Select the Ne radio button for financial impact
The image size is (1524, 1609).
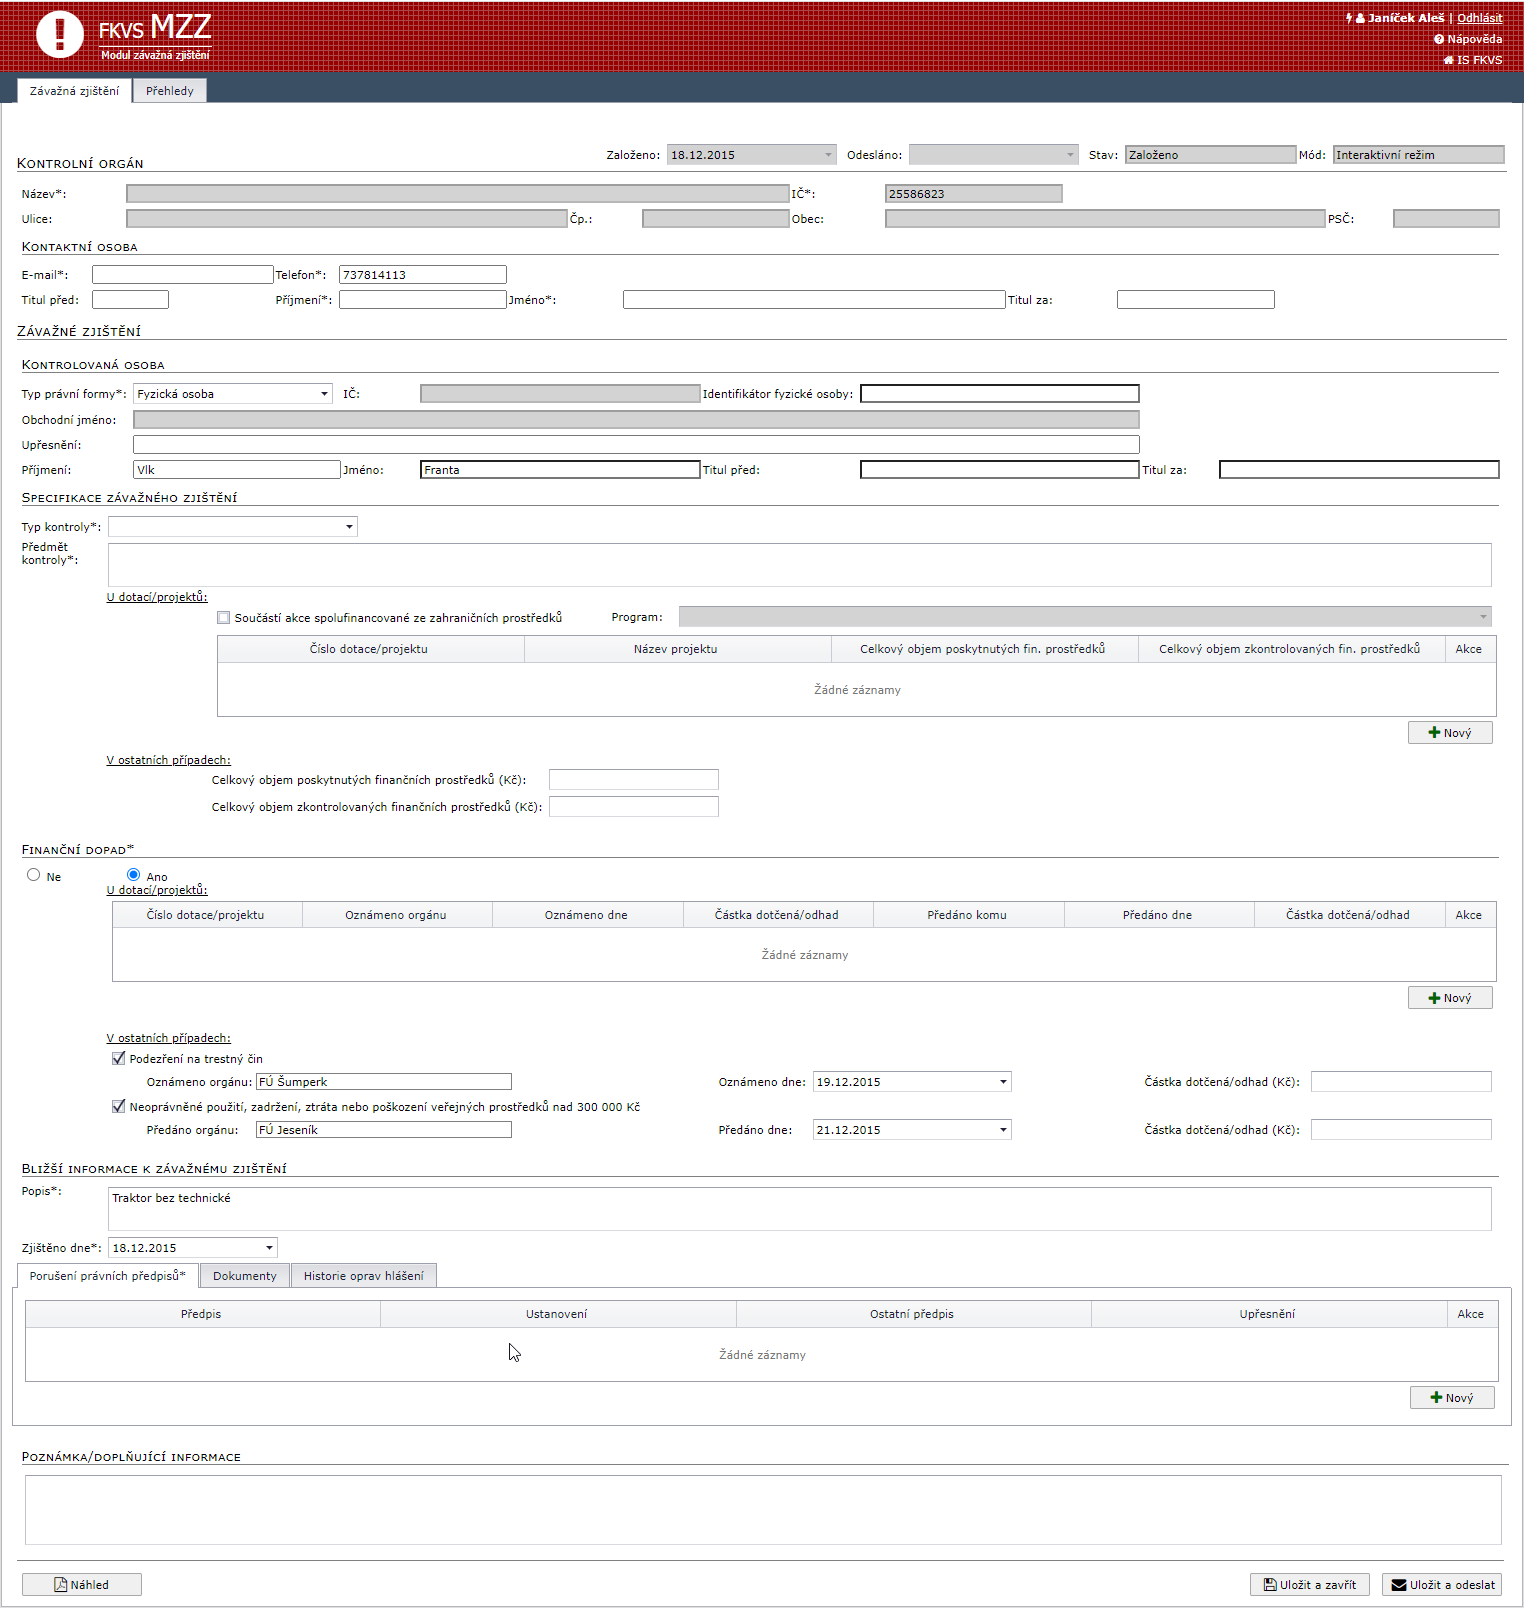[34, 875]
